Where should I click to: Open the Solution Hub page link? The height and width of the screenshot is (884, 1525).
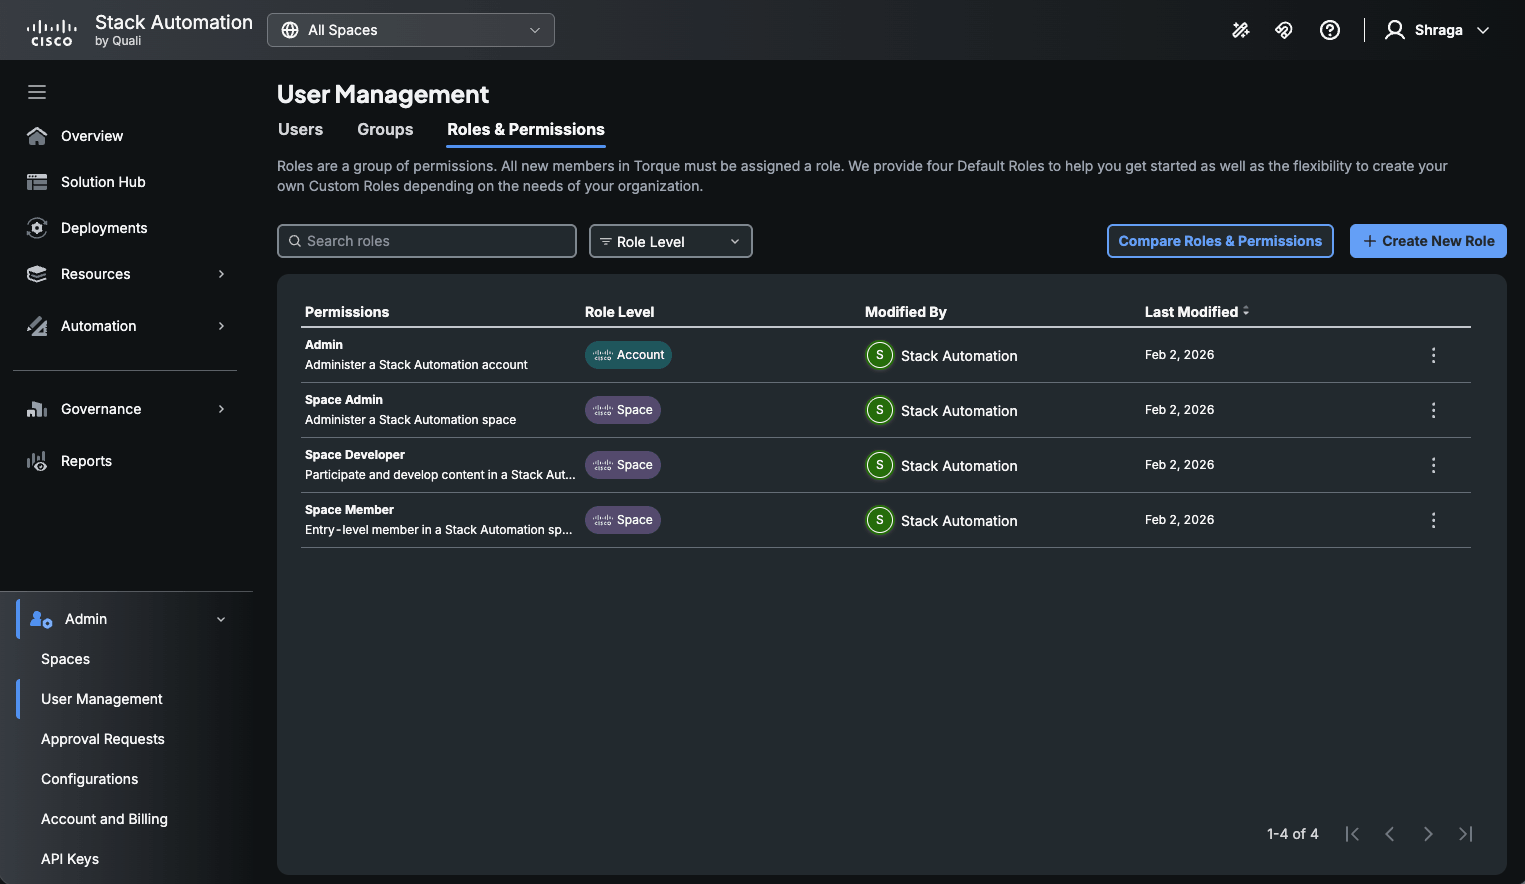click(103, 182)
